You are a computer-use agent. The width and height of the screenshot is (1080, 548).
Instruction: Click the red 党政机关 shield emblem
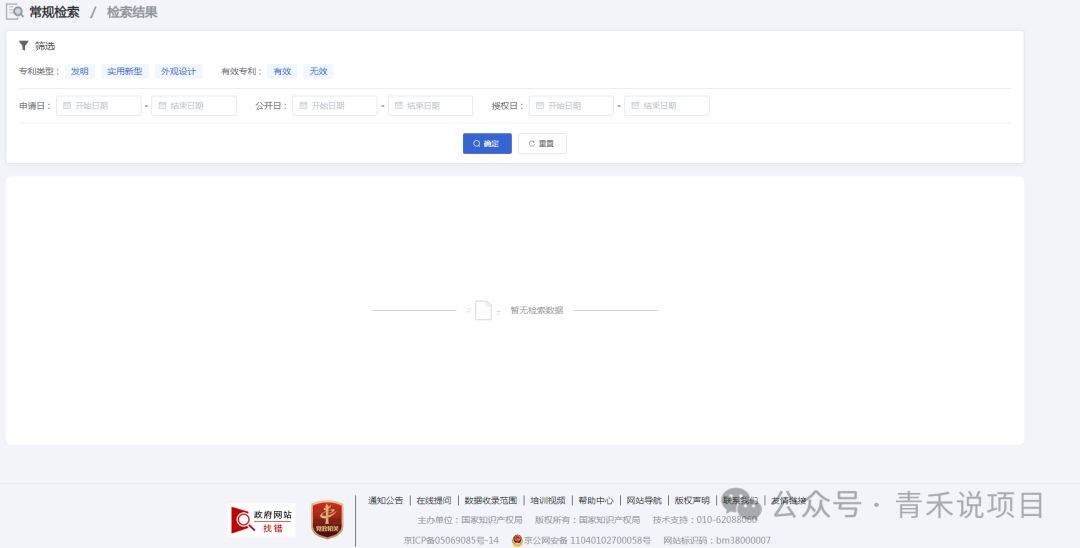(x=327, y=520)
